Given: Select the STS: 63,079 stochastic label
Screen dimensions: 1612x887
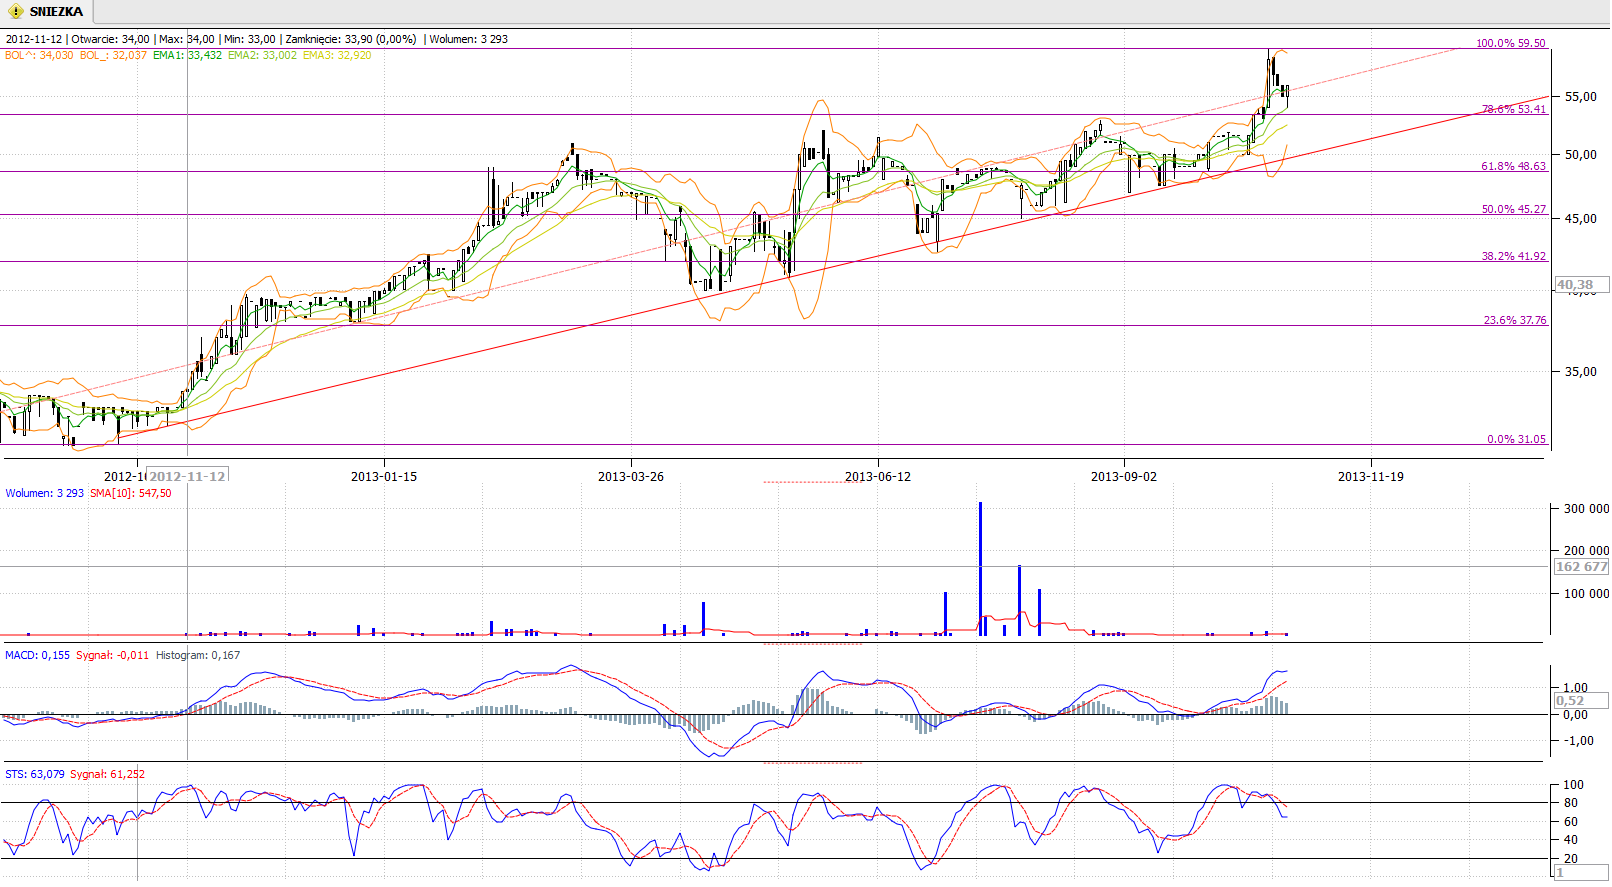Looking at the screenshot, I should pyautogui.click(x=35, y=774).
